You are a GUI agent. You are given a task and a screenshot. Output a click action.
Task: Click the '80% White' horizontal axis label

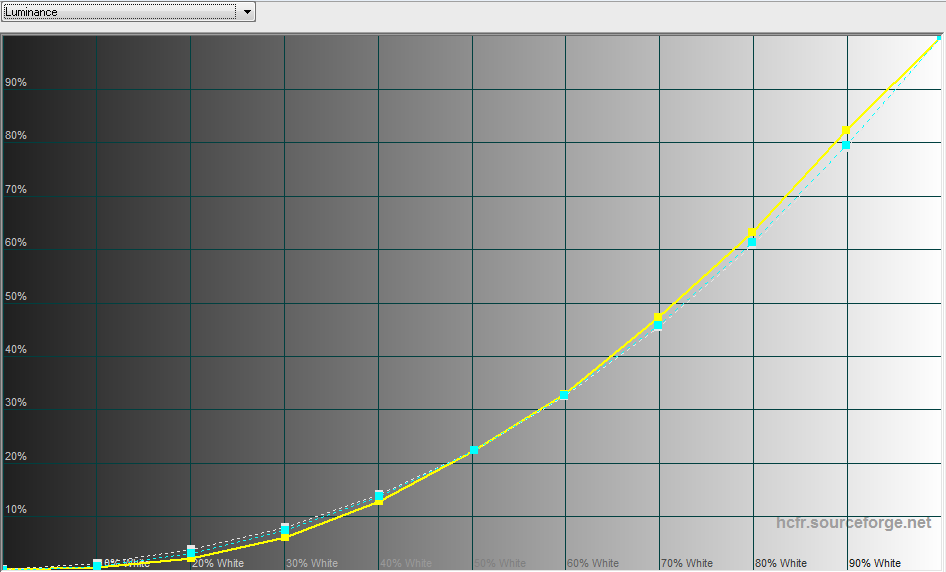coord(781,563)
